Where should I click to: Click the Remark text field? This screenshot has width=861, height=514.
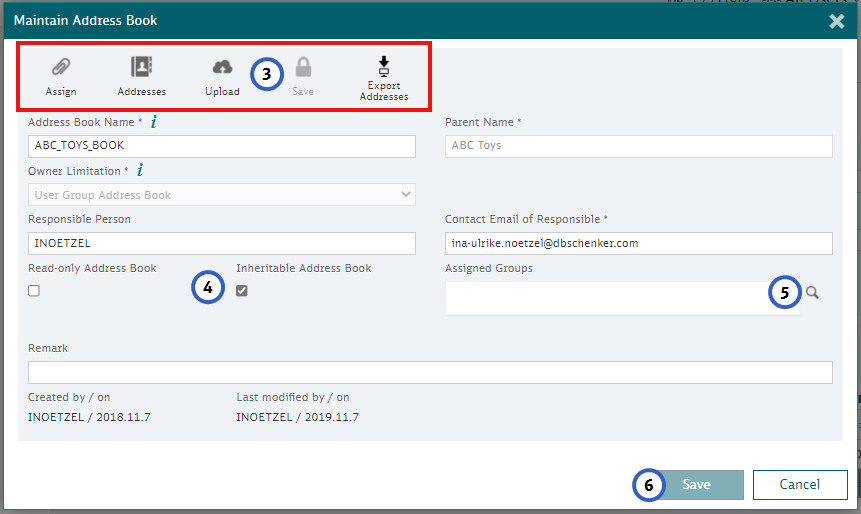point(430,372)
